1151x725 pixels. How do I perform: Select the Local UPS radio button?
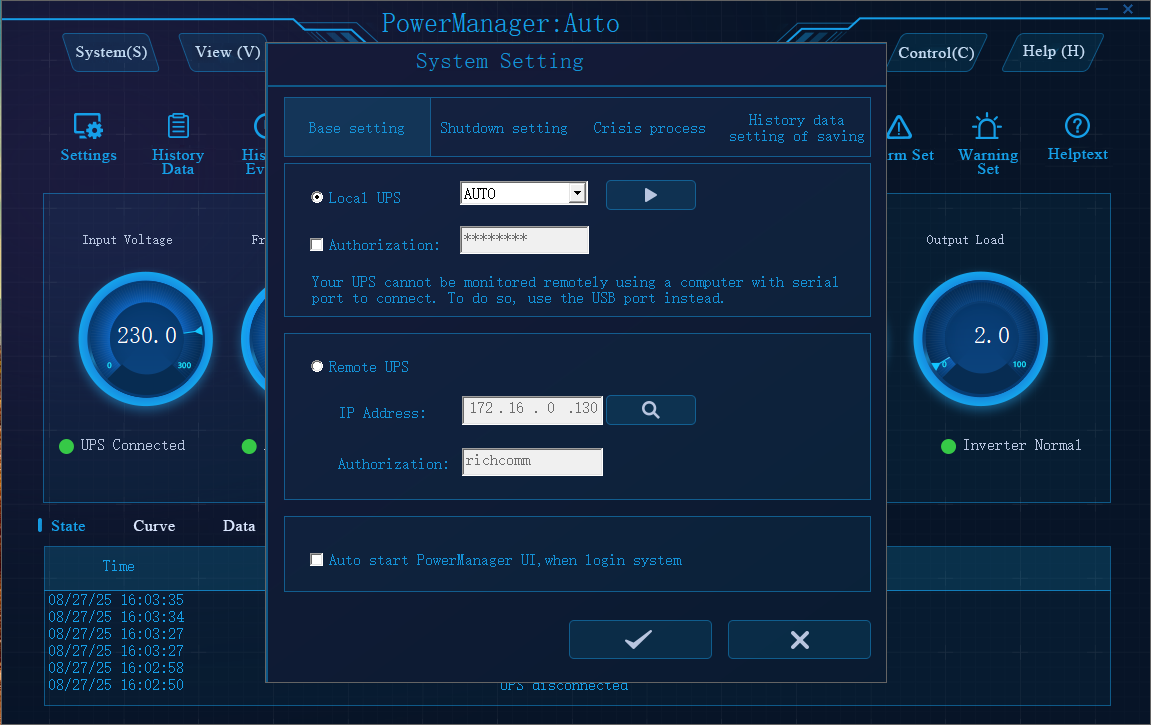point(318,198)
